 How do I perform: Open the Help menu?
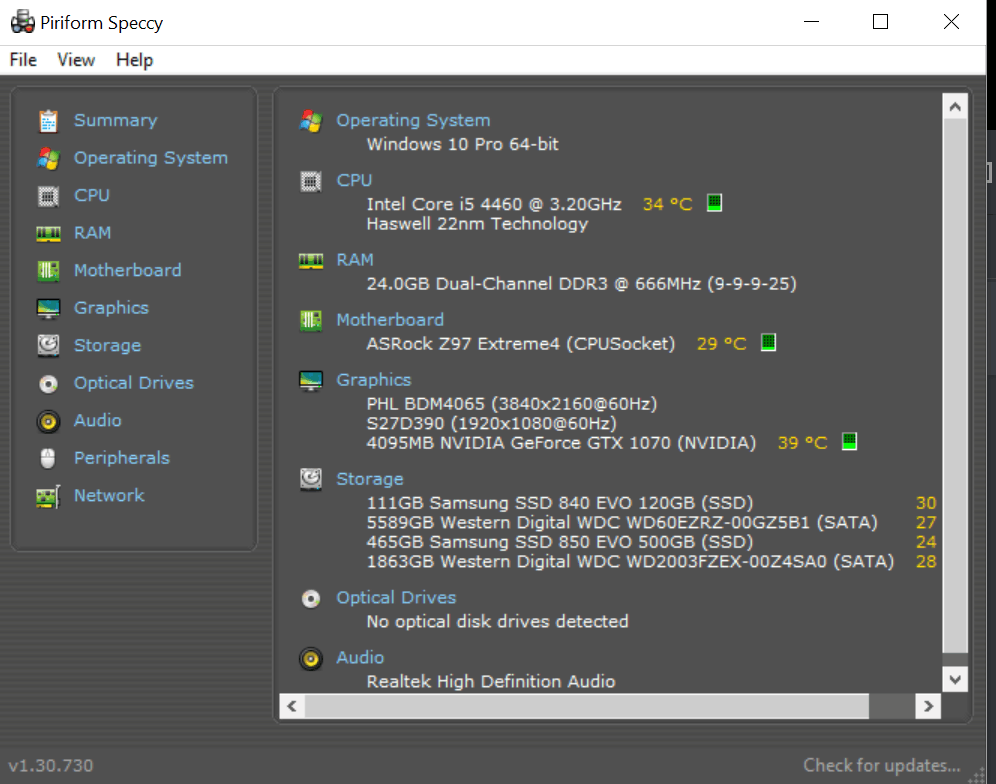[134, 60]
